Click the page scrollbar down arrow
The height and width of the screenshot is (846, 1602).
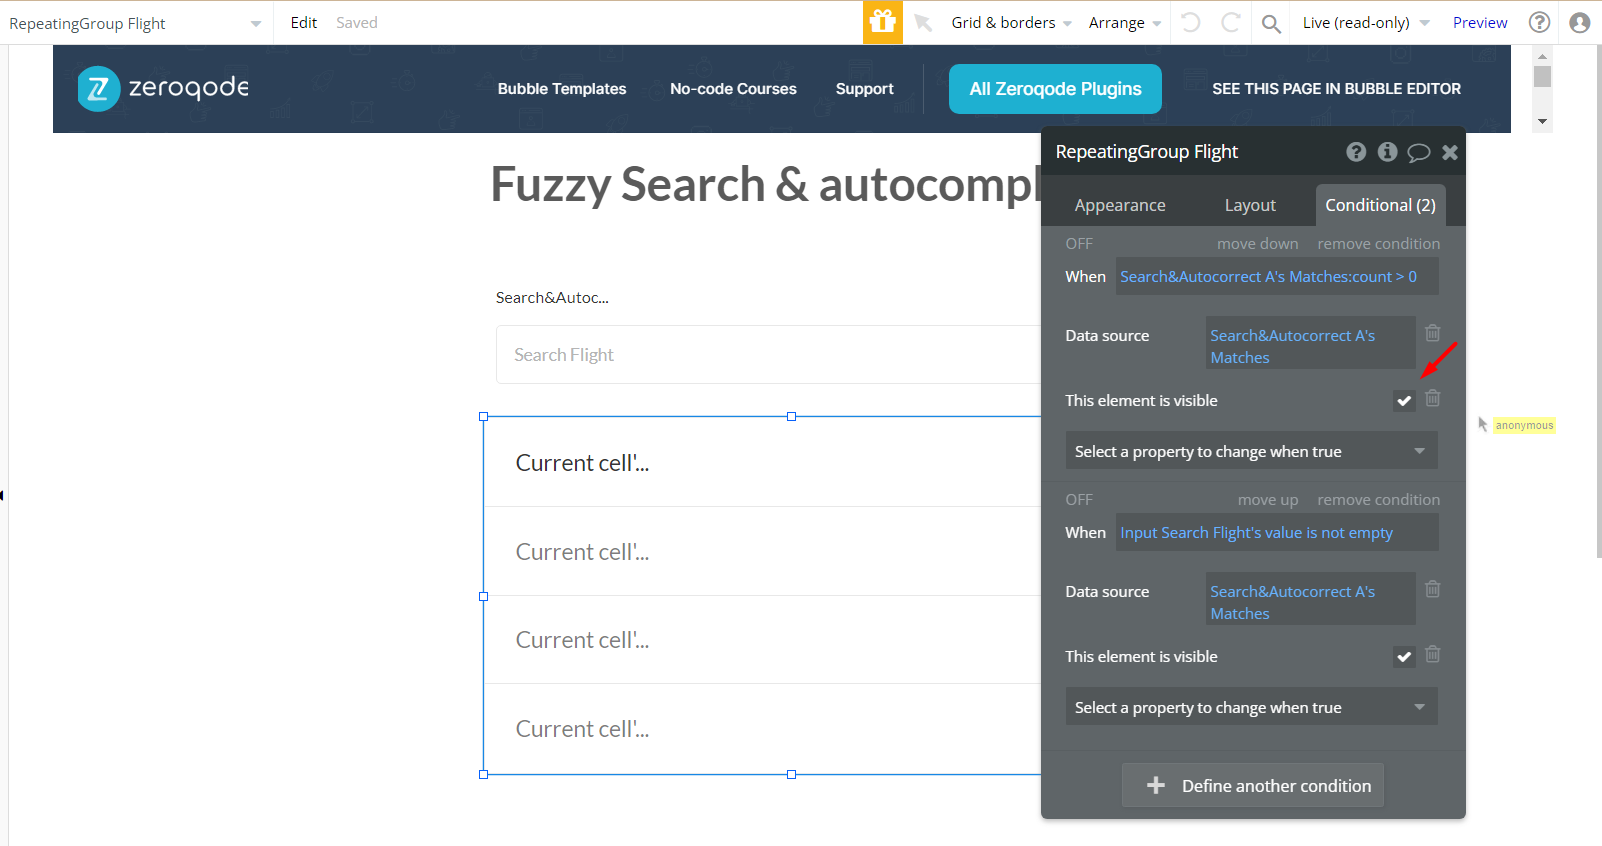click(1542, 121)
